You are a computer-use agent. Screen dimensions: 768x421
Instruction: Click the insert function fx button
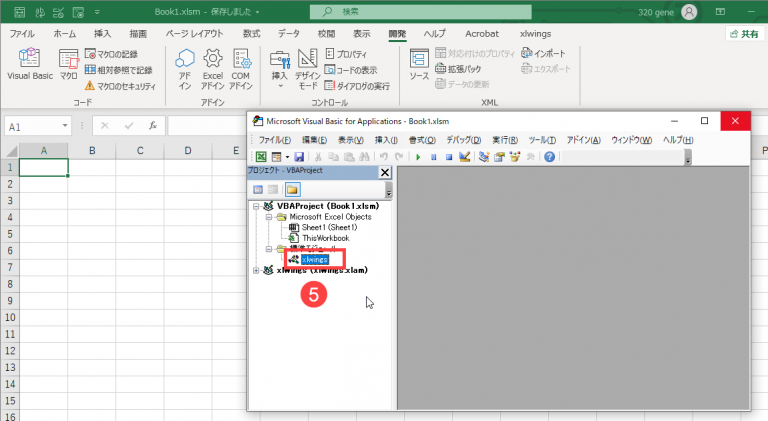coord(153,126)
